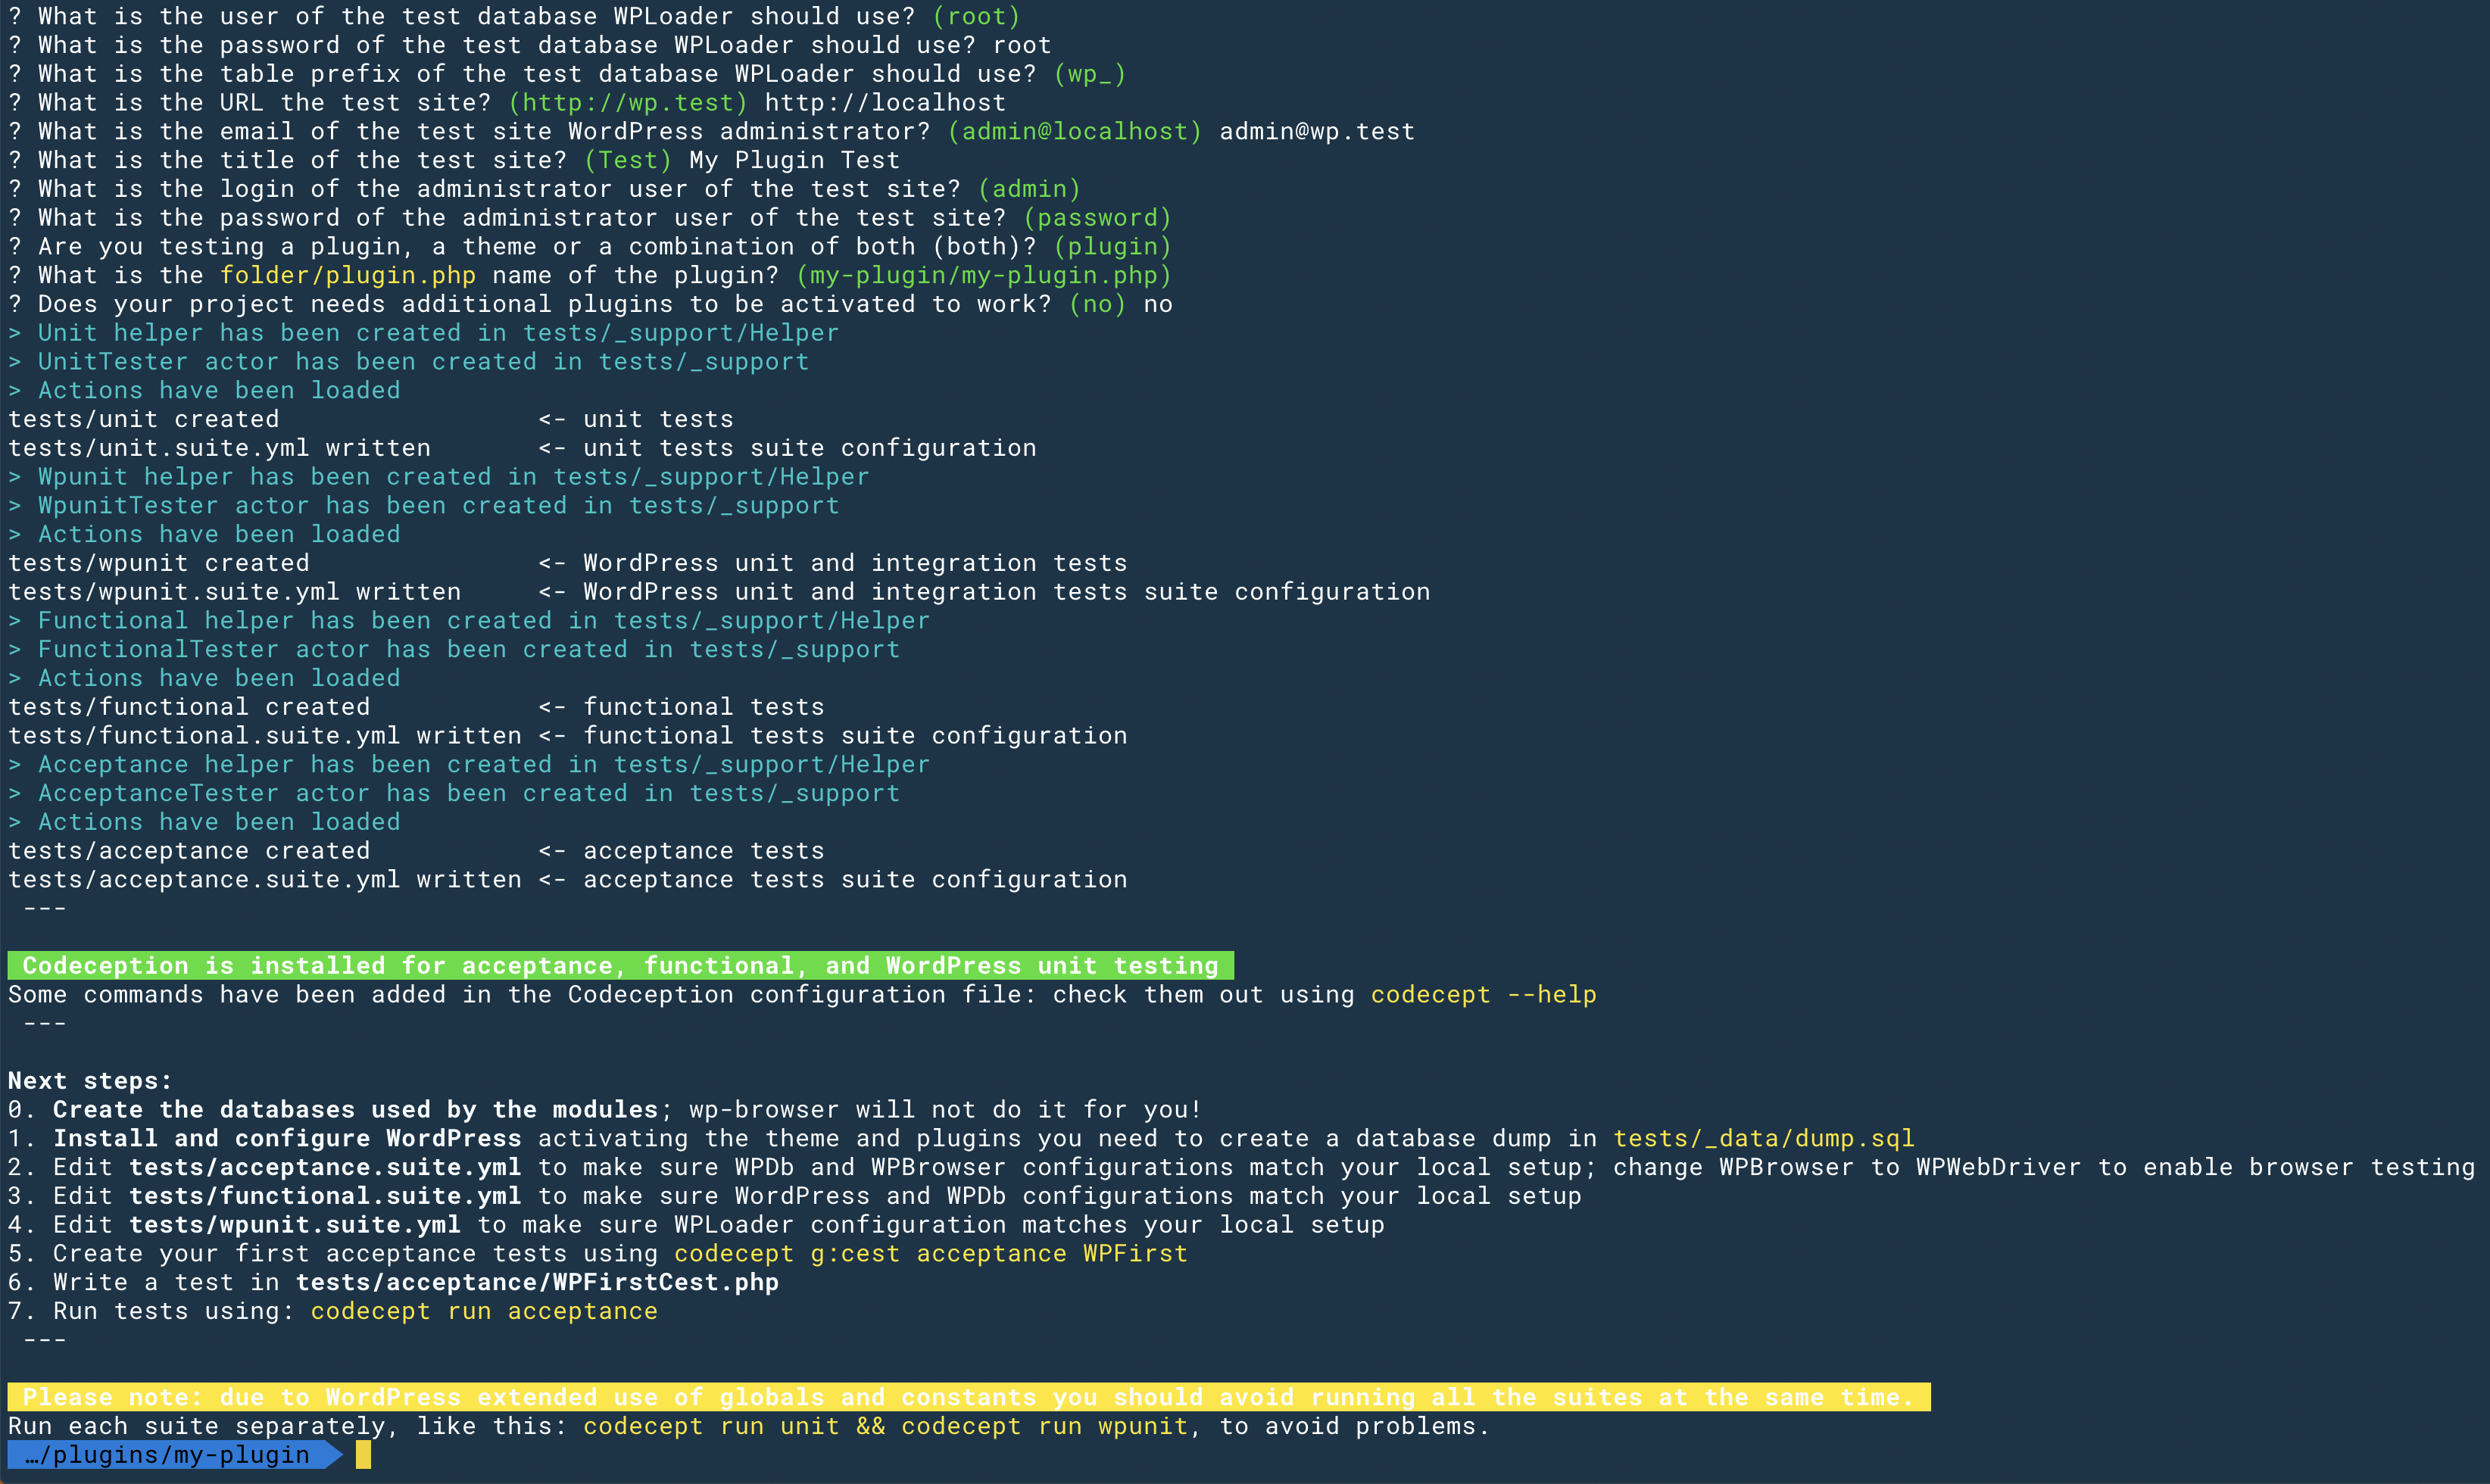
Task: Click 'codecept run acceptance' command
Action: tap(484, 1311)
